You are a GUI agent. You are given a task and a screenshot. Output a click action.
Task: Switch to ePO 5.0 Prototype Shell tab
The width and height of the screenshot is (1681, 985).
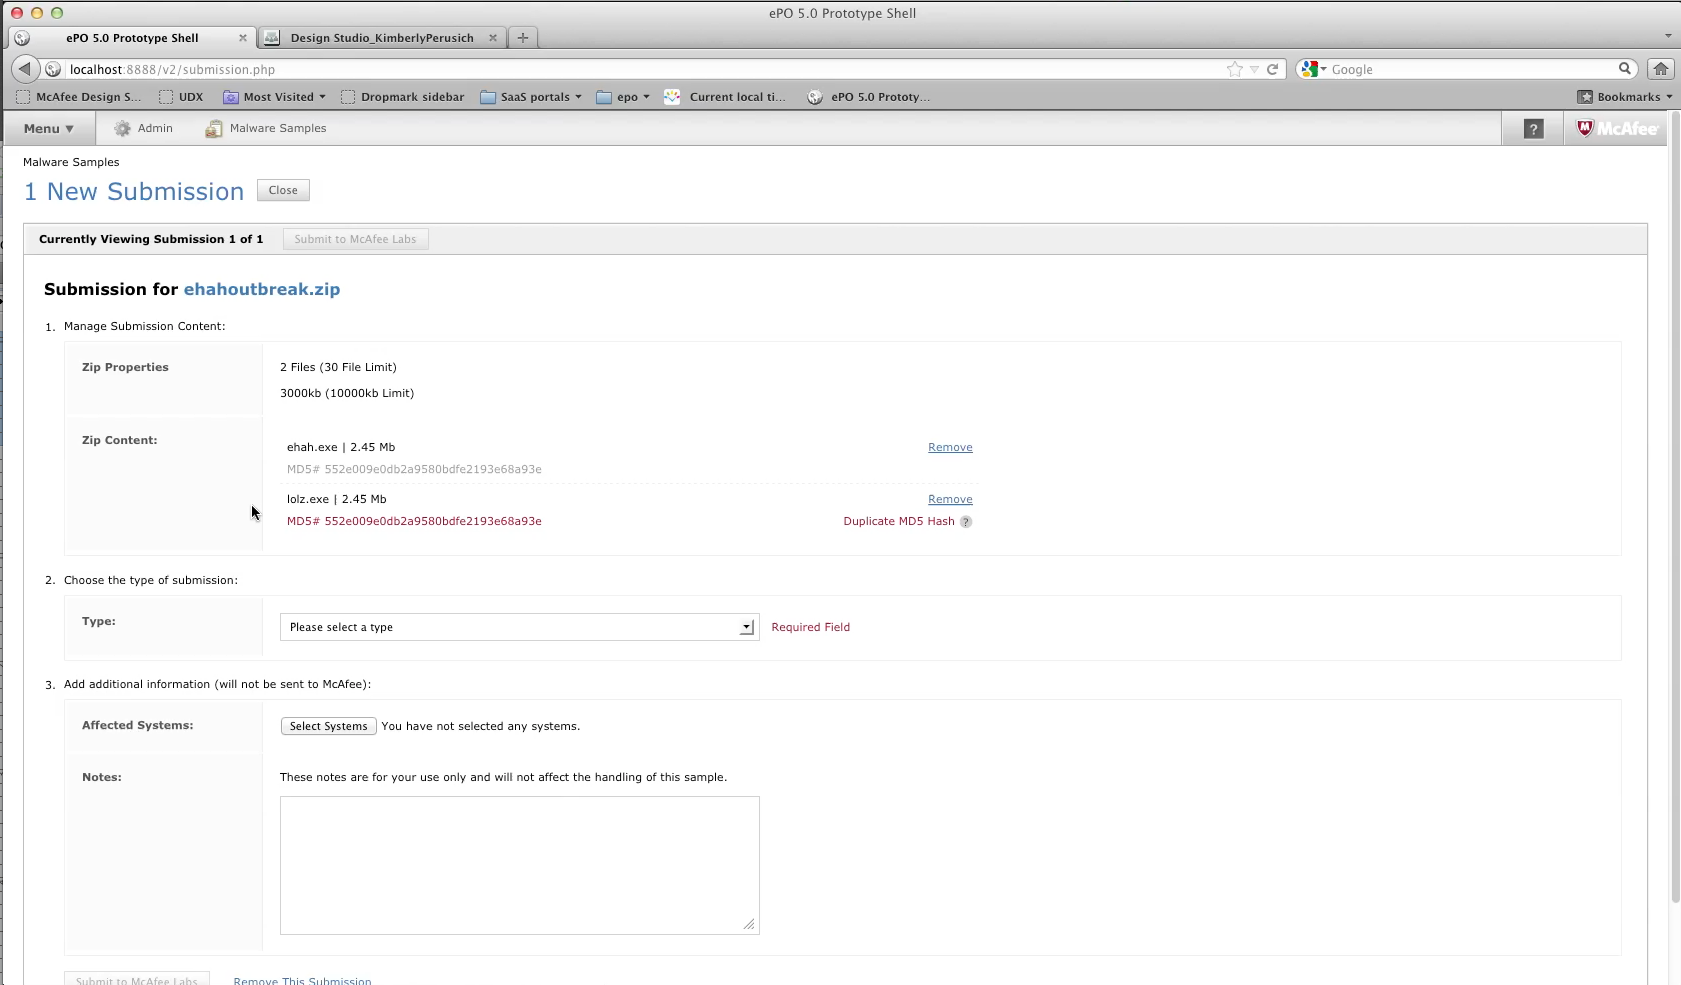tap(131, 38)
